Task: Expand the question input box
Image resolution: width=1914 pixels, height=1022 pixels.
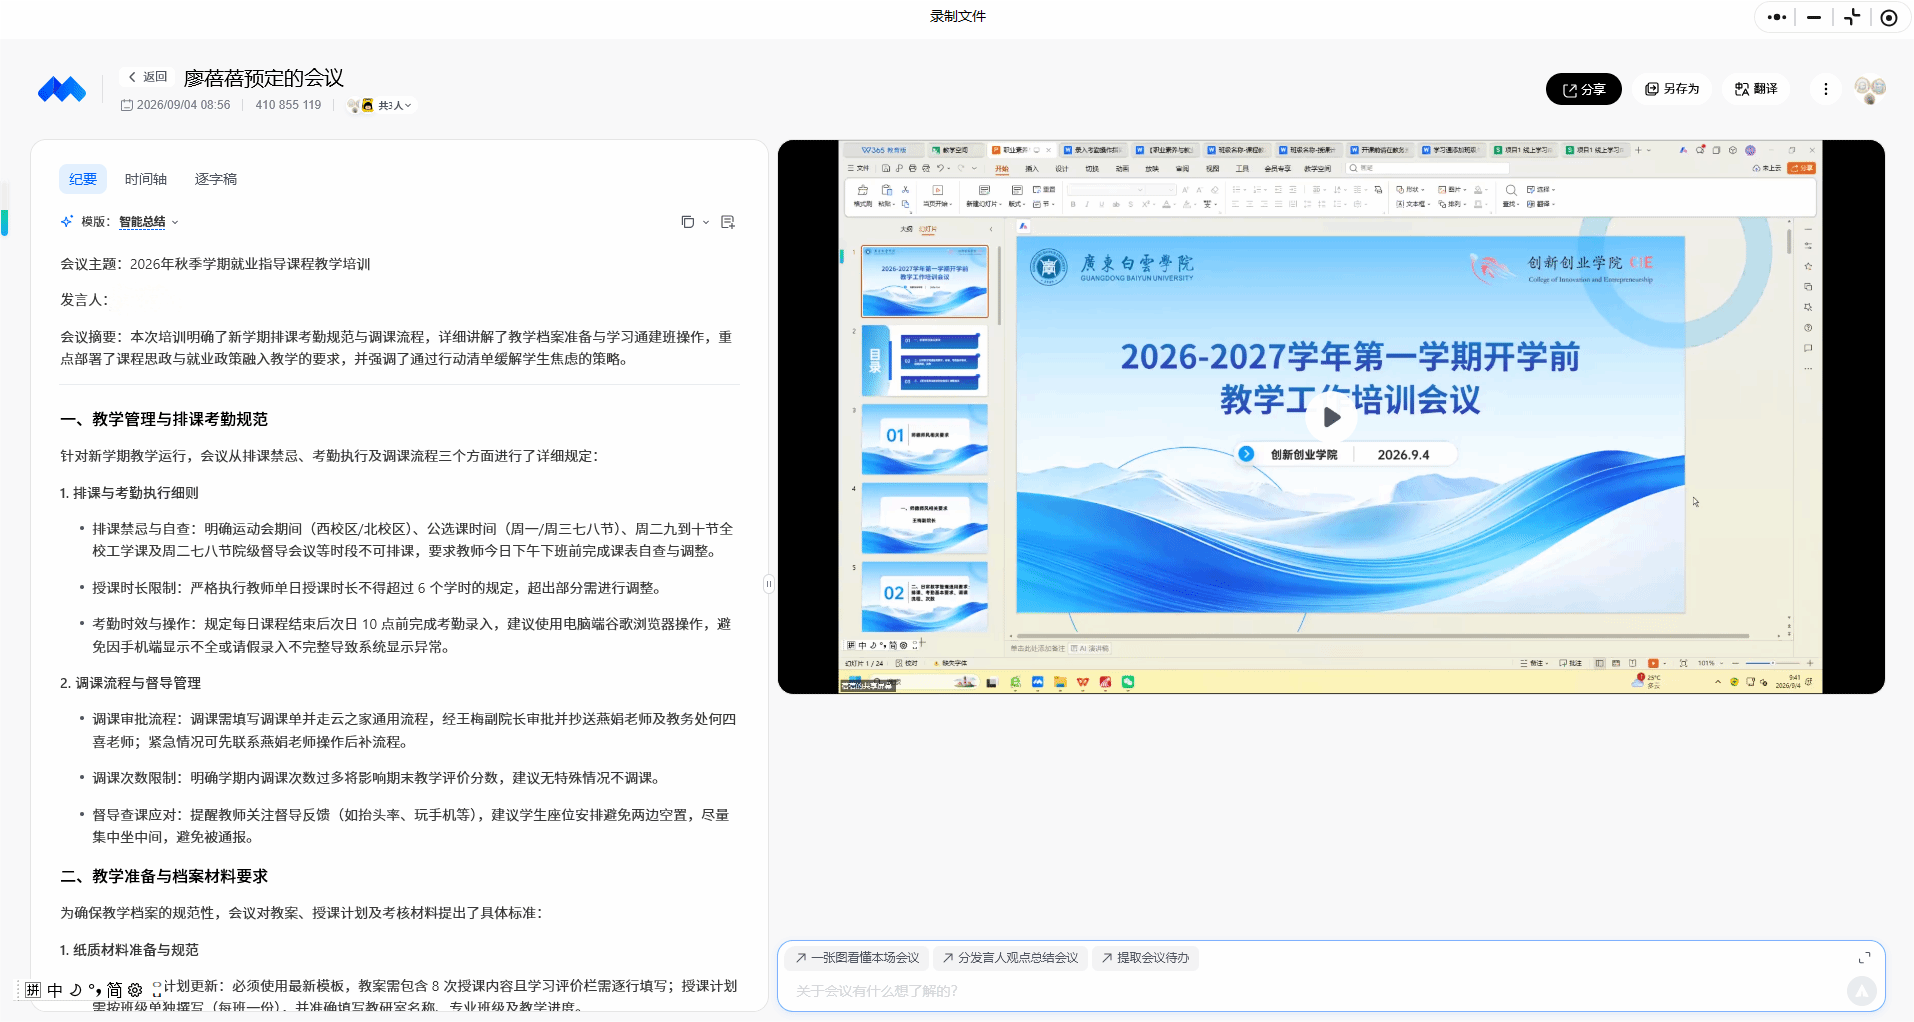Action: pos(1864,958)
